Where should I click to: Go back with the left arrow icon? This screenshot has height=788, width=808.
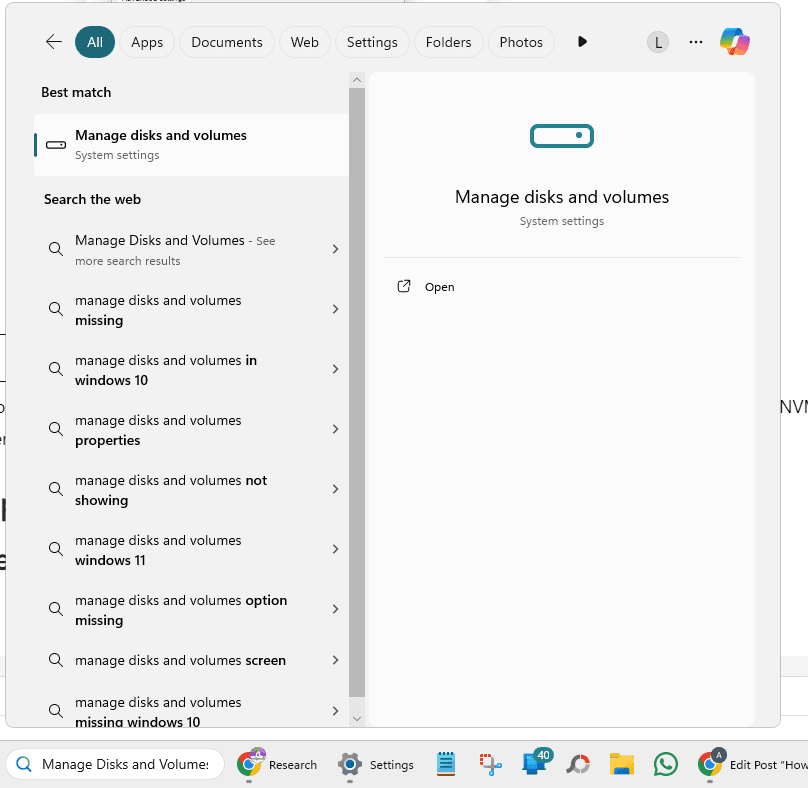pos(54,42)
